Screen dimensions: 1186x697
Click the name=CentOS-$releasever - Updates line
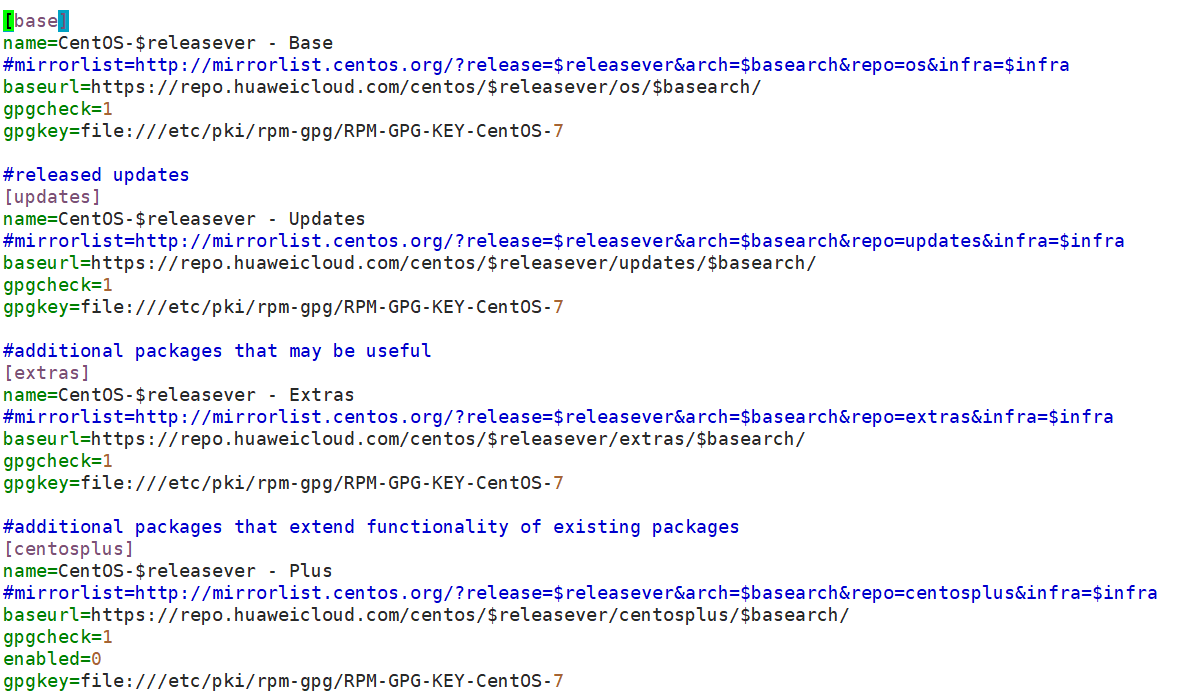(x=184, y=219)
